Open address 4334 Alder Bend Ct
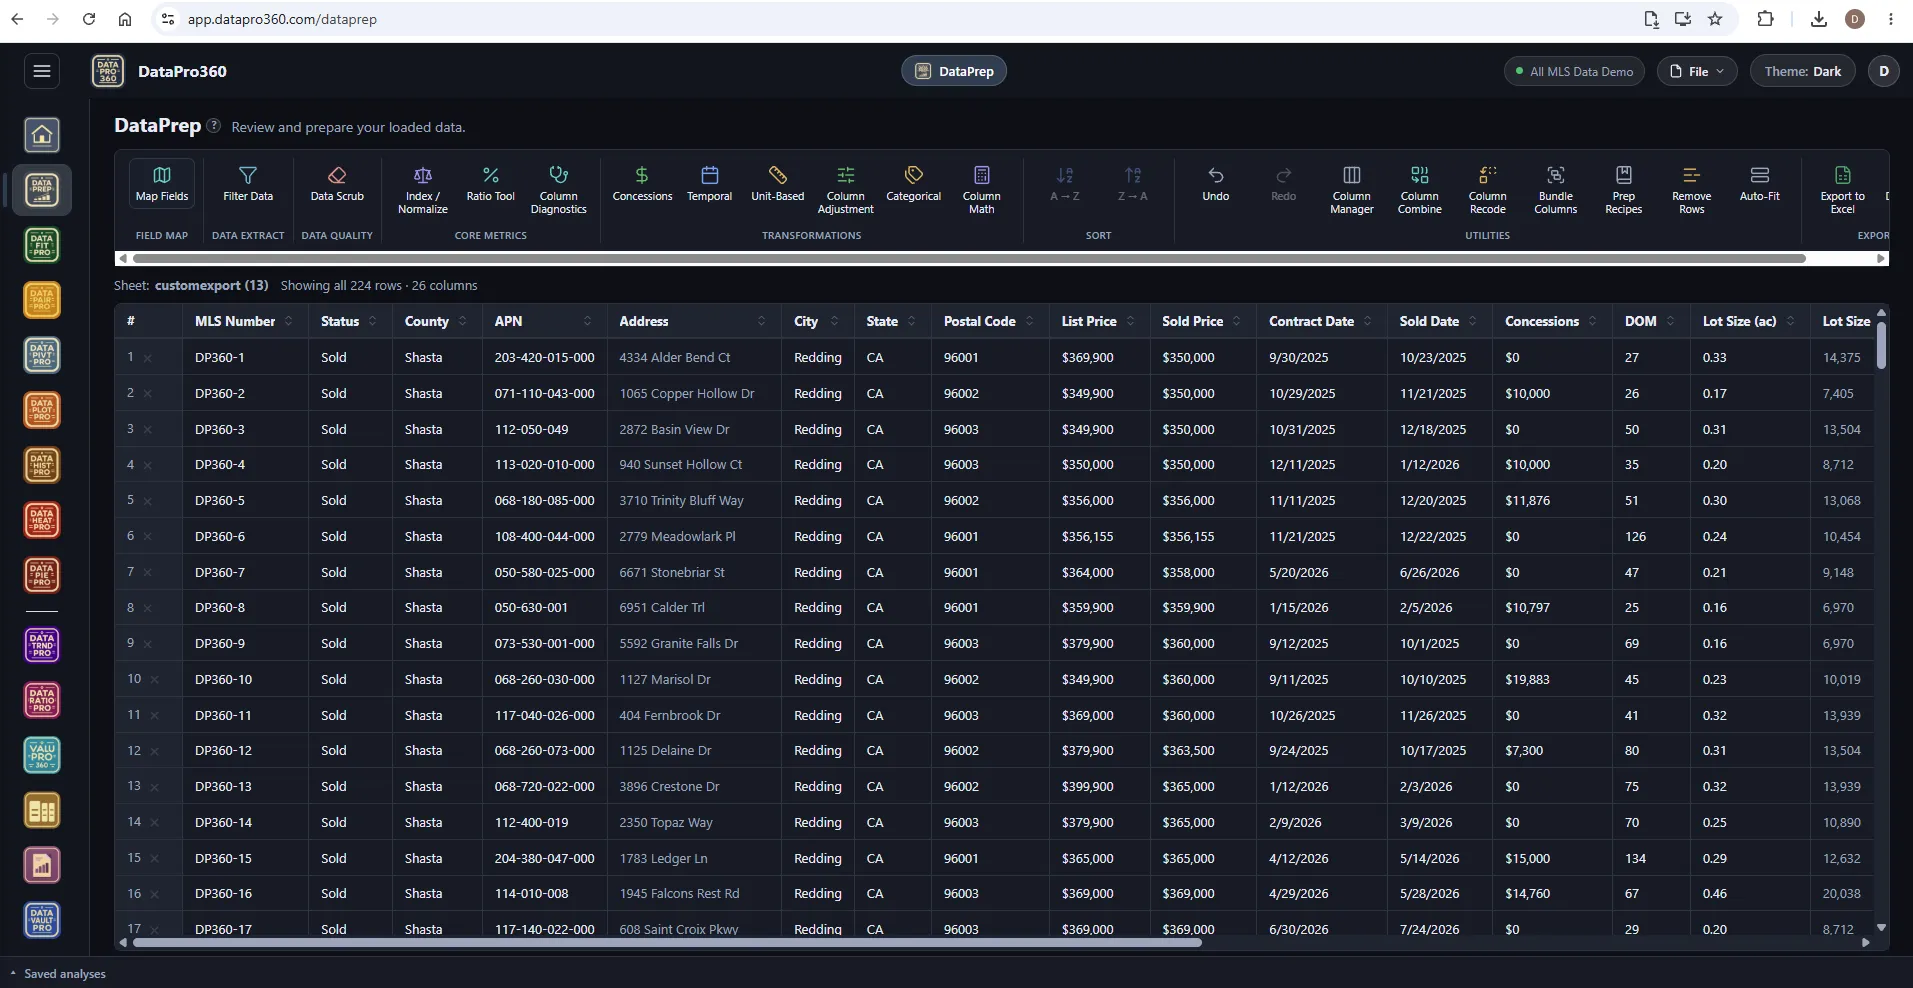 675,357
